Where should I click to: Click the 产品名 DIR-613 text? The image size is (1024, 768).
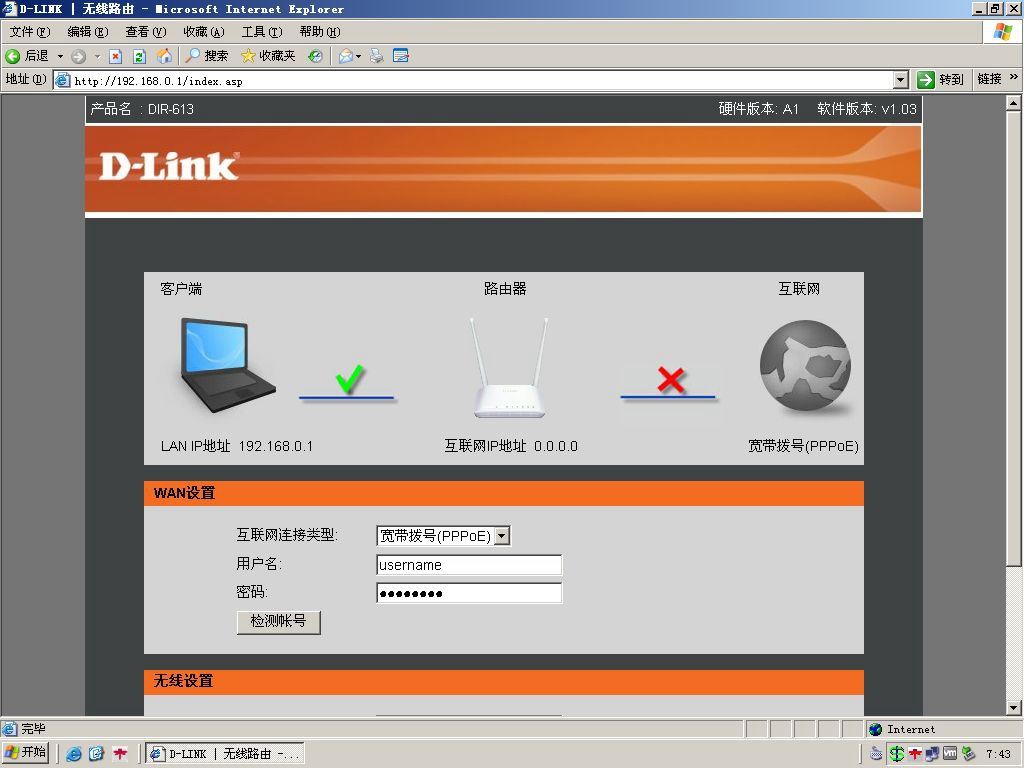coord(142,109)
